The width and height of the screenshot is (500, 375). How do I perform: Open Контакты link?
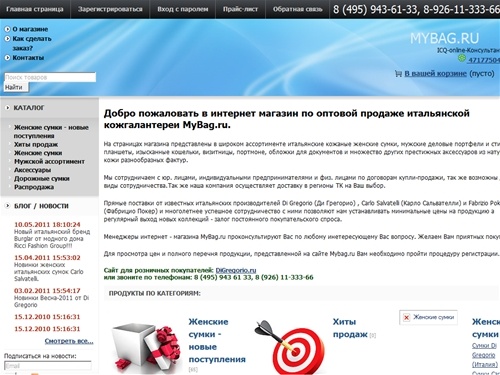click(28, 58)
